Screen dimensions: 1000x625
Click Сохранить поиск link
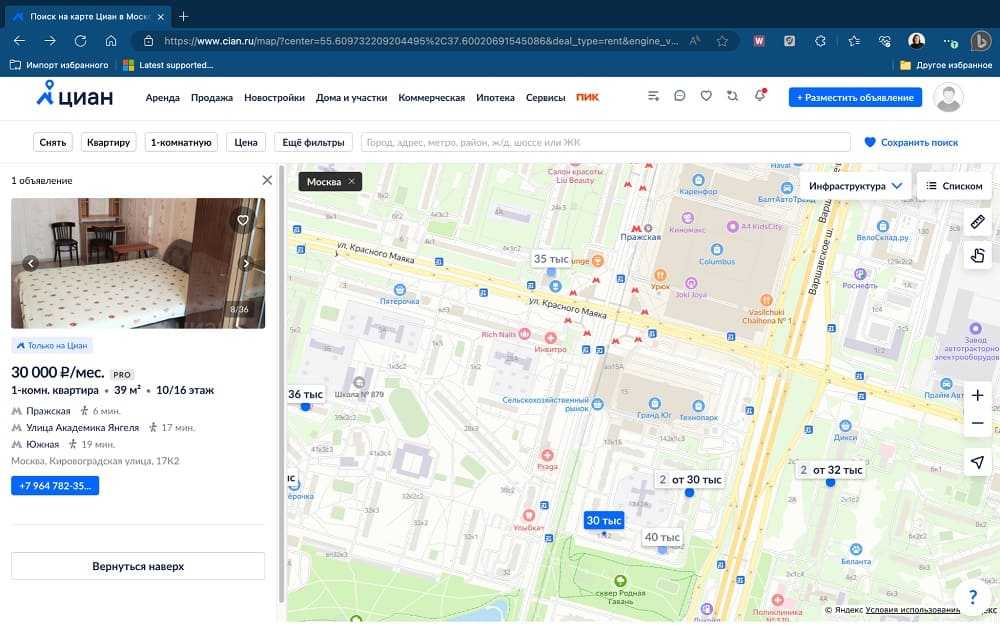click(x=911, y=142)
